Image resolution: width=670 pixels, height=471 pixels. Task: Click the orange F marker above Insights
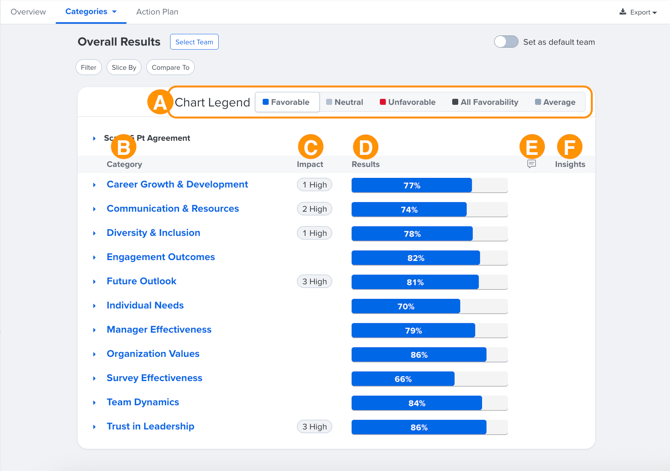pyautogui.click(x=569, y=146)
